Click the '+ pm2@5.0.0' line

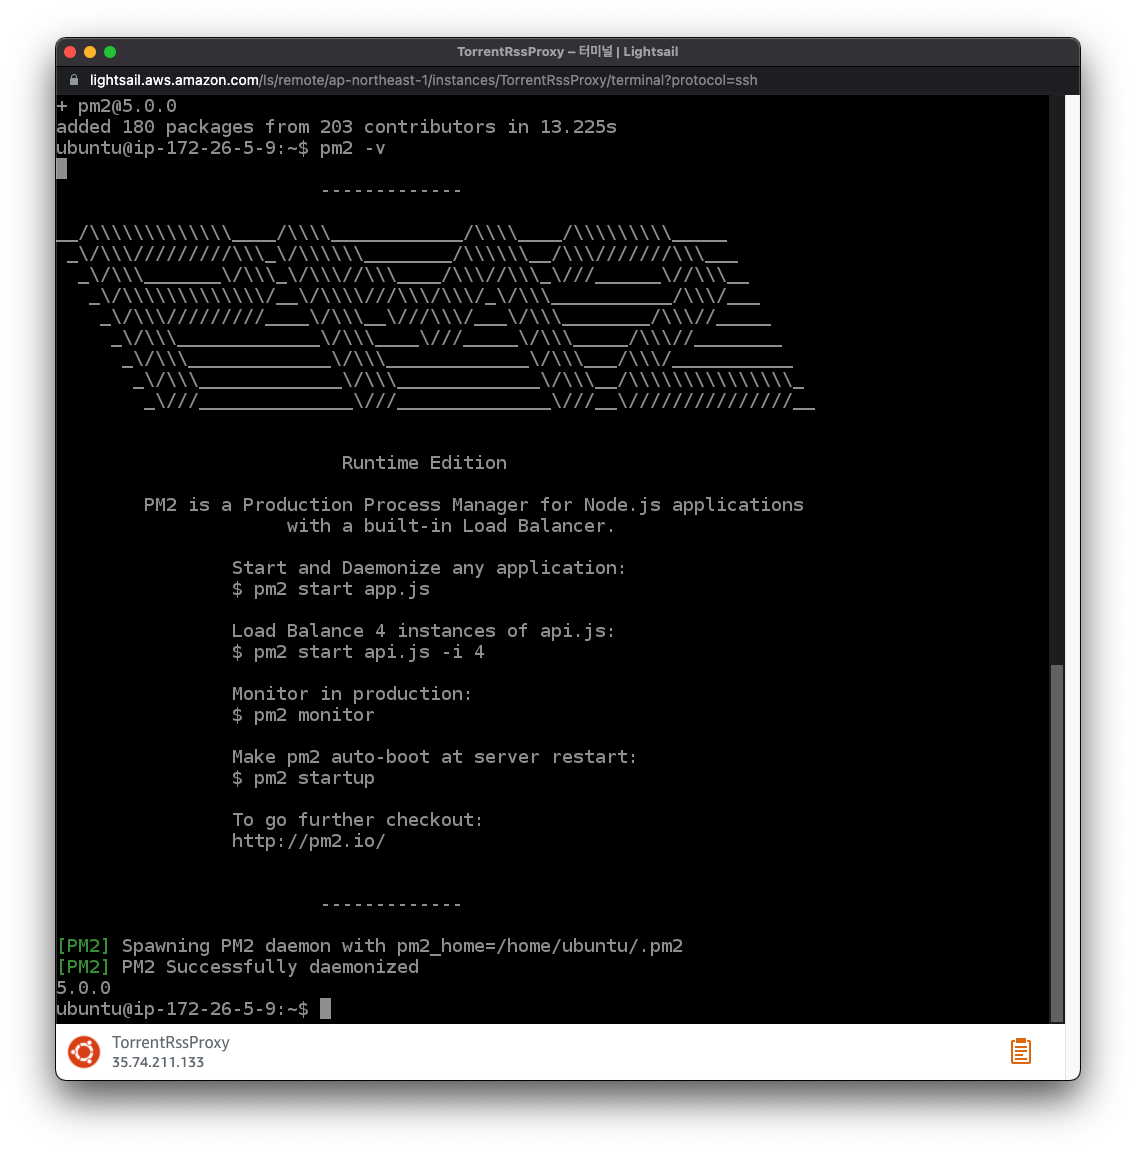116,106
